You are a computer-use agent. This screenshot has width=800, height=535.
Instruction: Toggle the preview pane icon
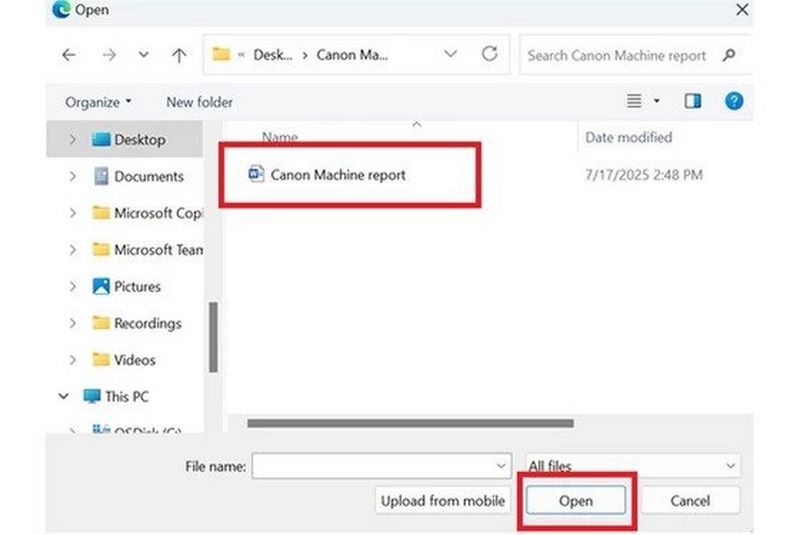point(693,101)
